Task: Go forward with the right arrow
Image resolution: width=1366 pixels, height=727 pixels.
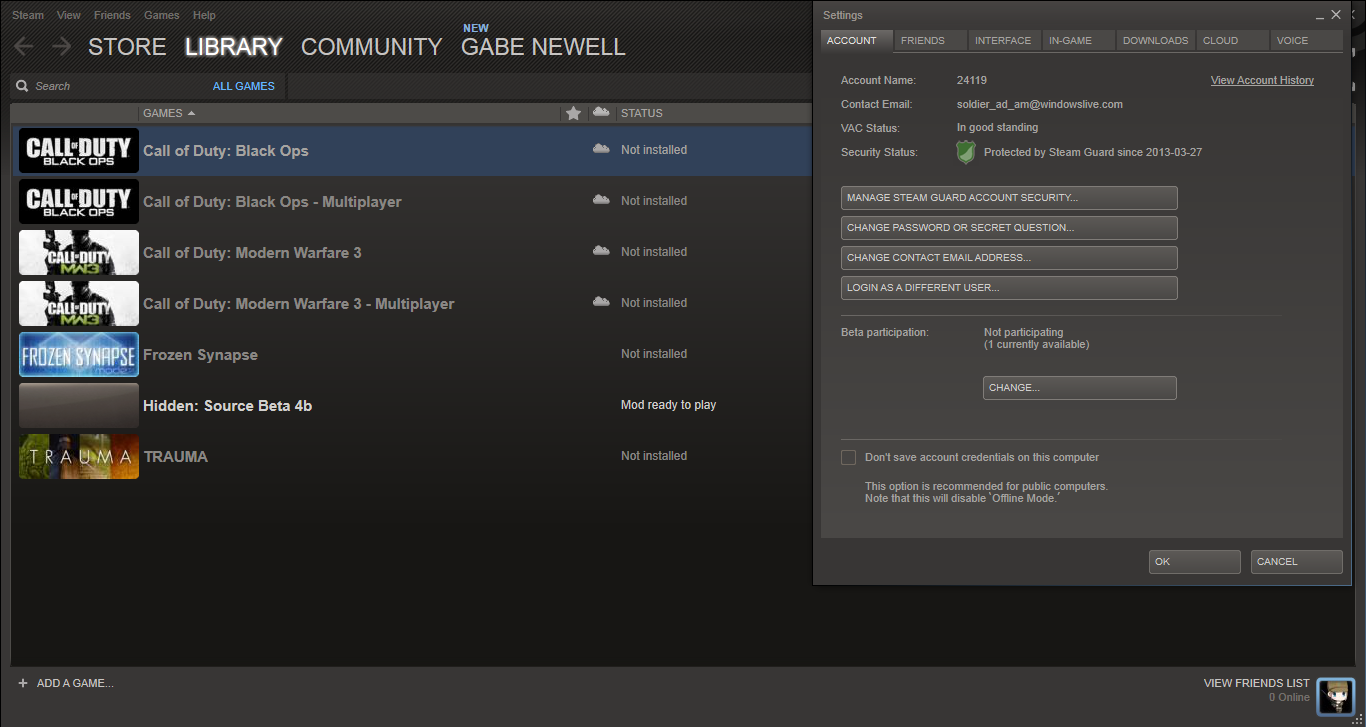Action: [61, 47]
